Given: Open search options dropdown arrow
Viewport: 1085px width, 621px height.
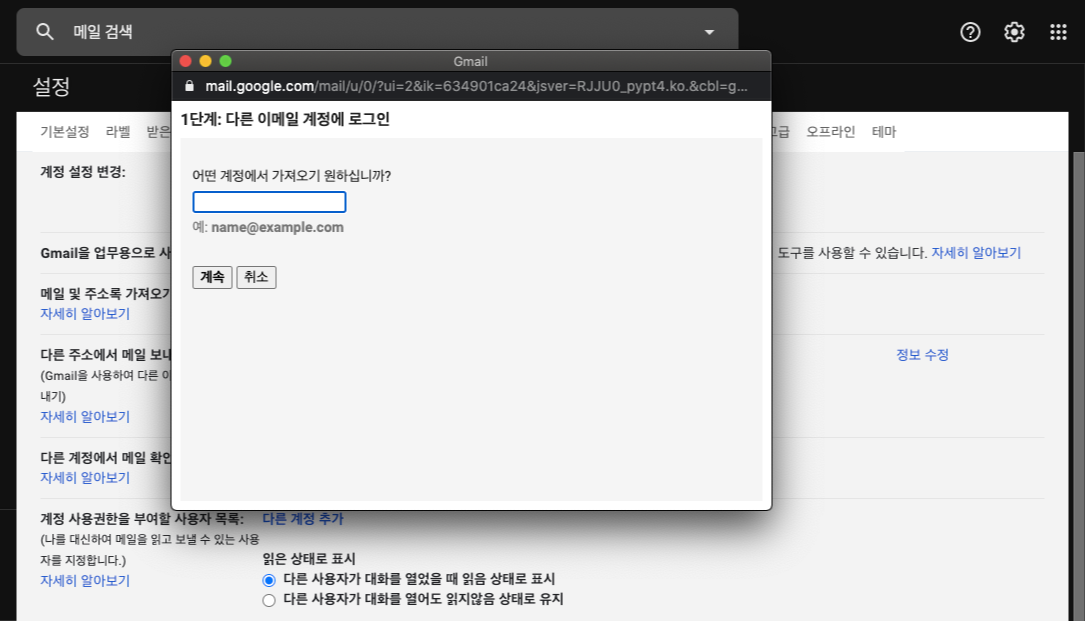Looking at the screenshot, I should (709, 32).
